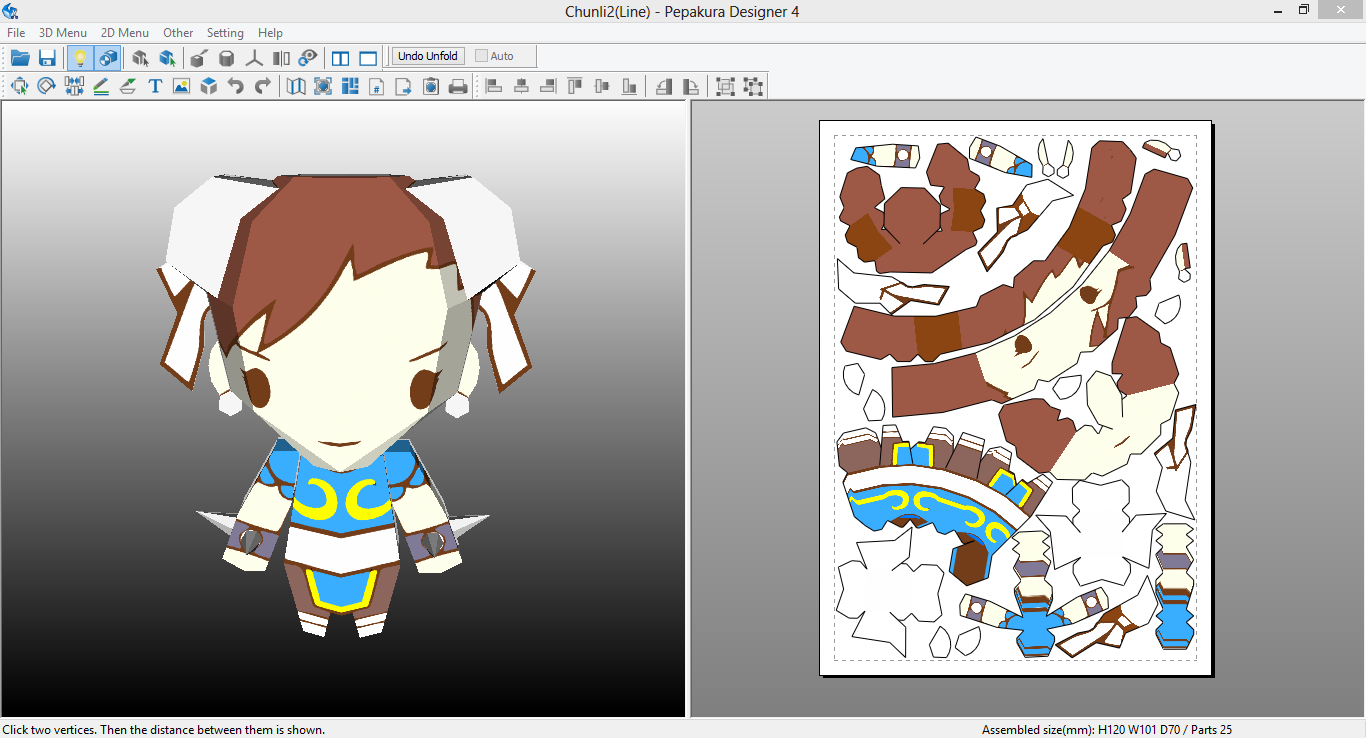The height and width of the screenshot is (738, 1366).
Task: Click the gray cube with cursor icon
Action: (140, 57)
